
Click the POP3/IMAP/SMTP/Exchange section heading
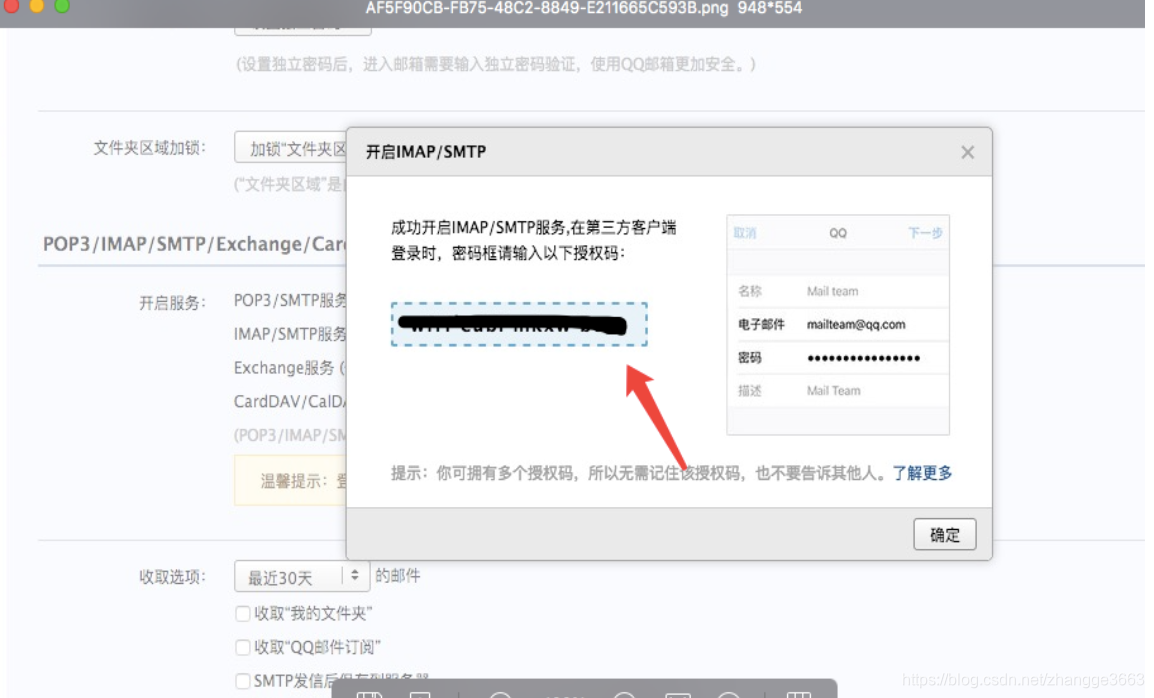tap(194, 244)
